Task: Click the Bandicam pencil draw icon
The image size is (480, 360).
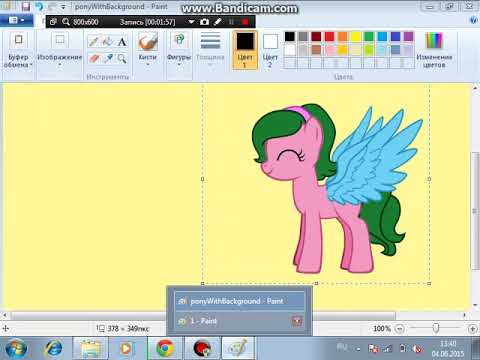Action: point(218,22)
